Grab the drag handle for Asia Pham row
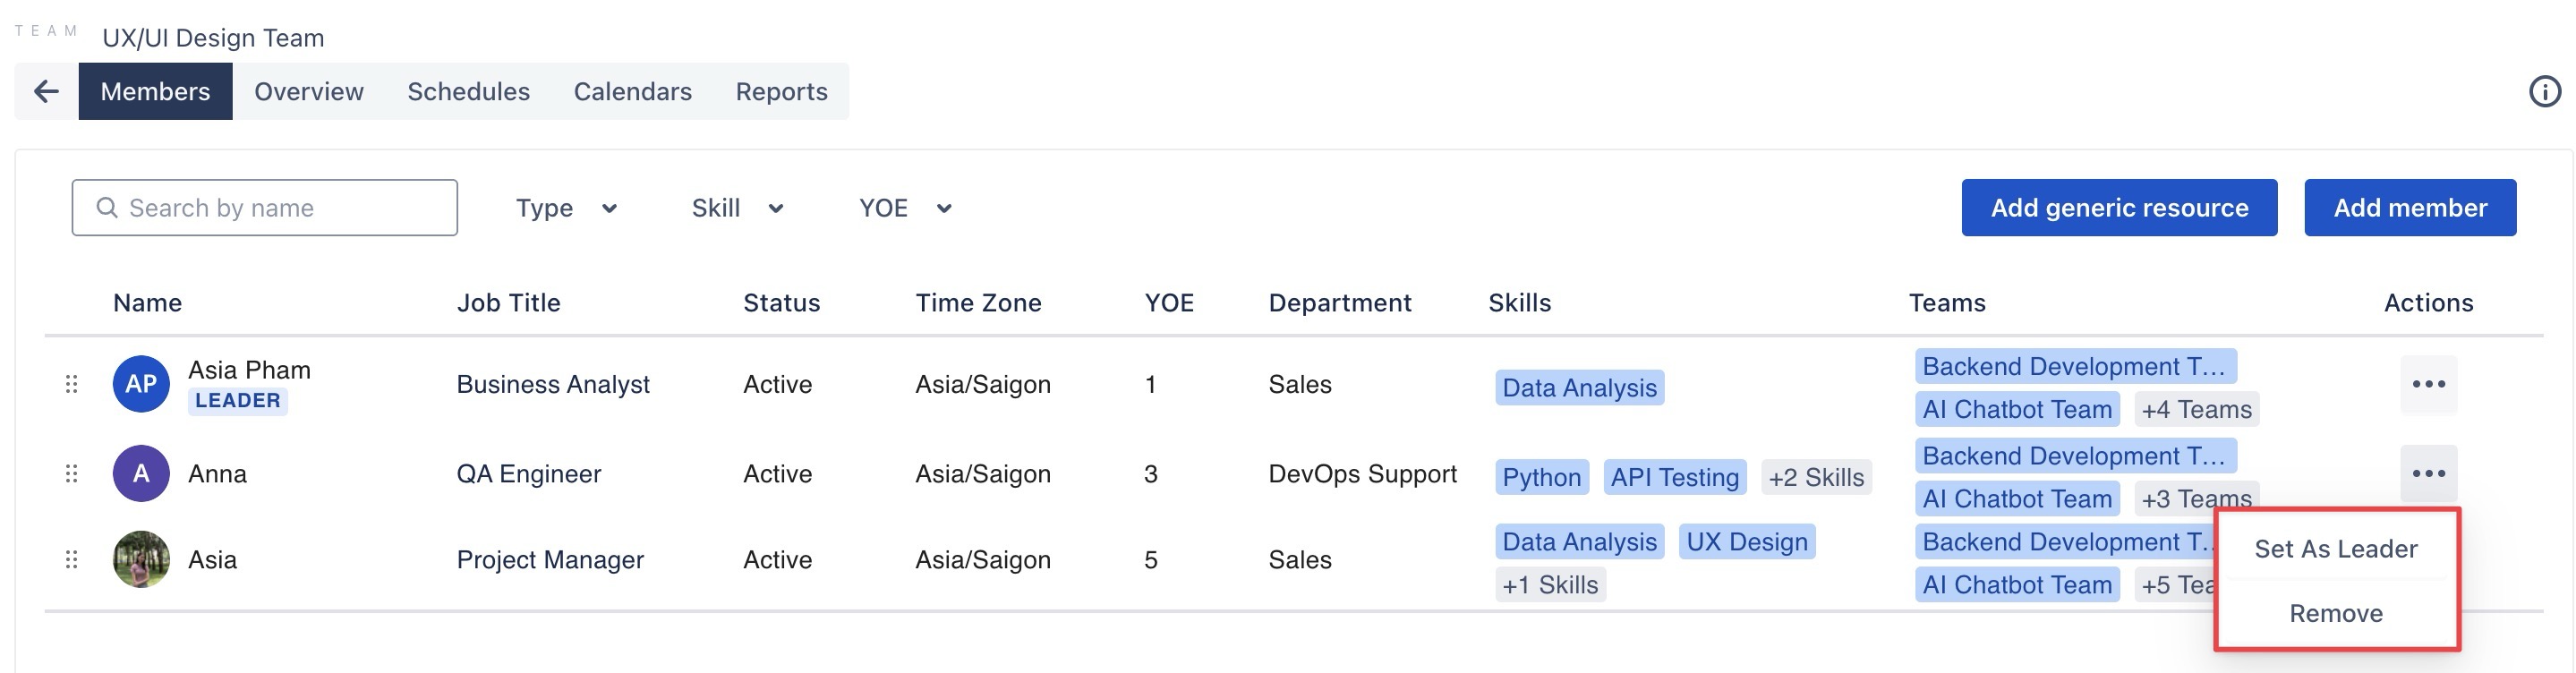2576x673 pixels. (x=71, y=384)
